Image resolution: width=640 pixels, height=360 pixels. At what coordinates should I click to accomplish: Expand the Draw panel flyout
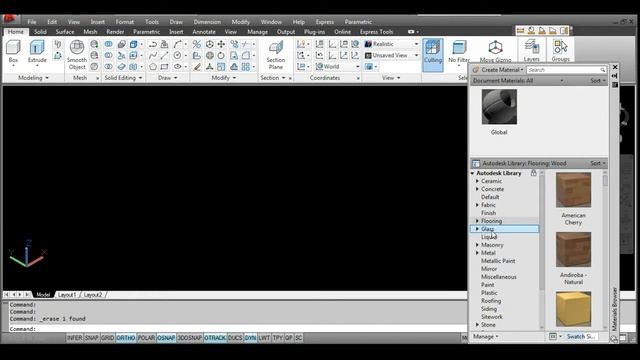click(x=168, y=78)
